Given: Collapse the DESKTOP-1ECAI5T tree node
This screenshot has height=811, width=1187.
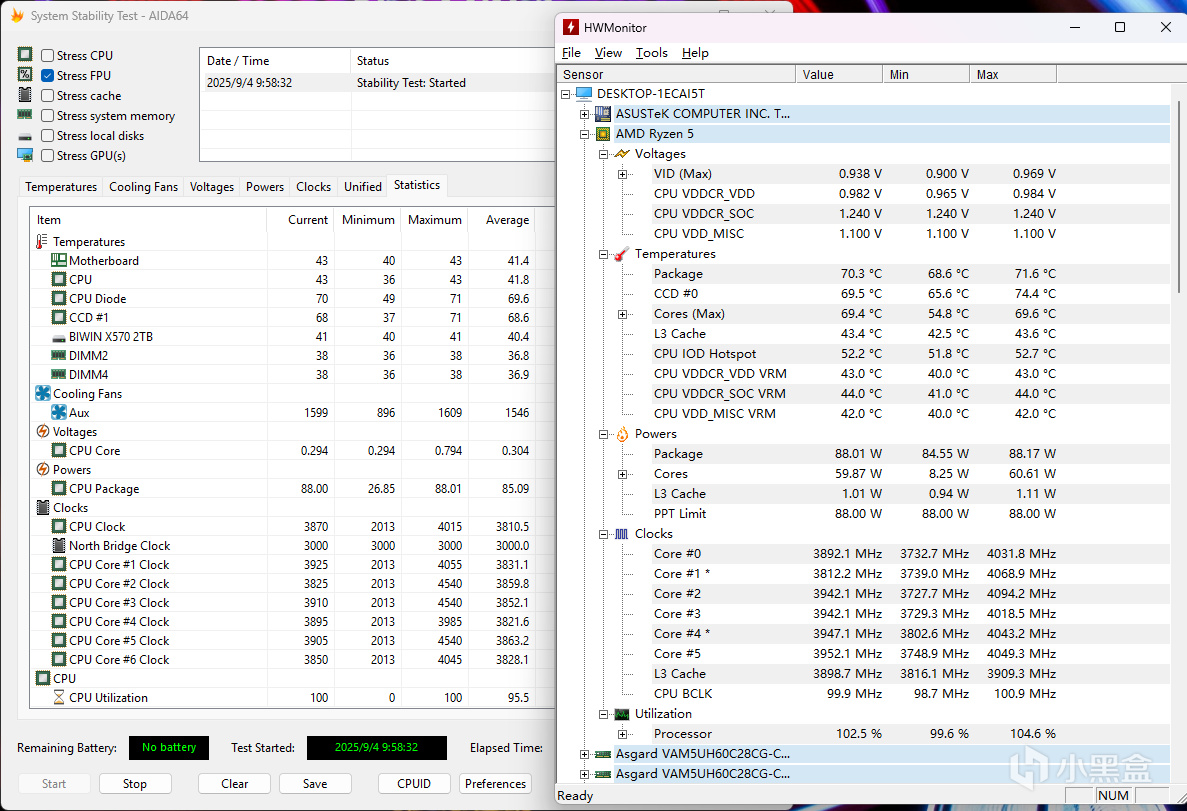Looking at the screenshot, I should [x=565, y=94].
